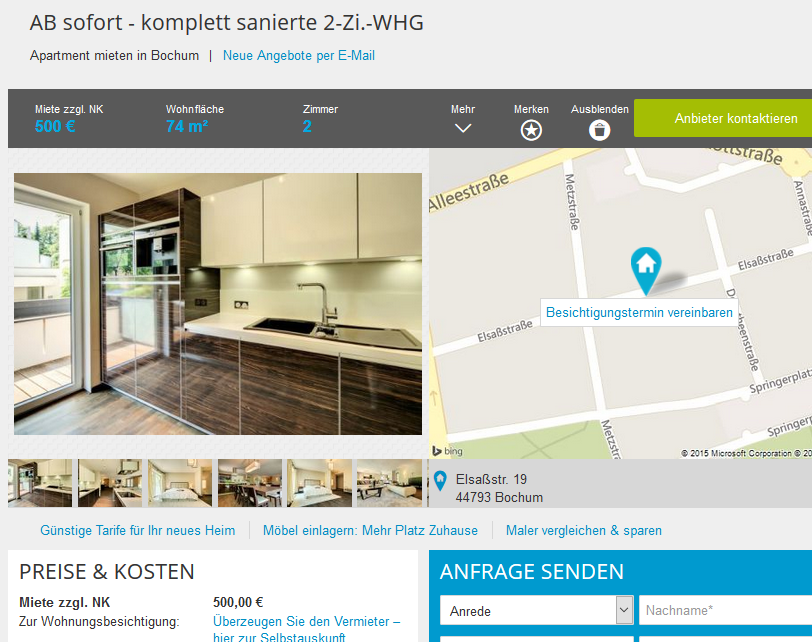Open Möbel einlagern: Mehr Platz Zuhause
812x642 pixels.
[x=370, y=530]
